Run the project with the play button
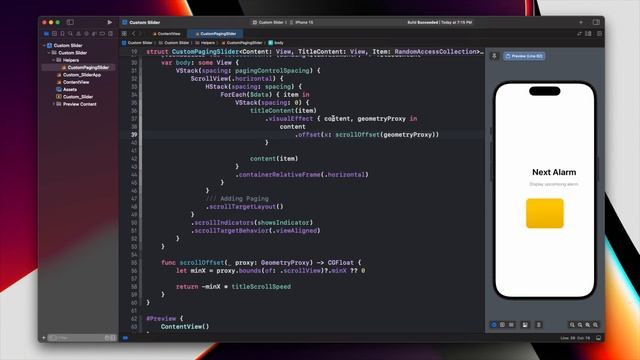640x360 pixels. [109, 22]
